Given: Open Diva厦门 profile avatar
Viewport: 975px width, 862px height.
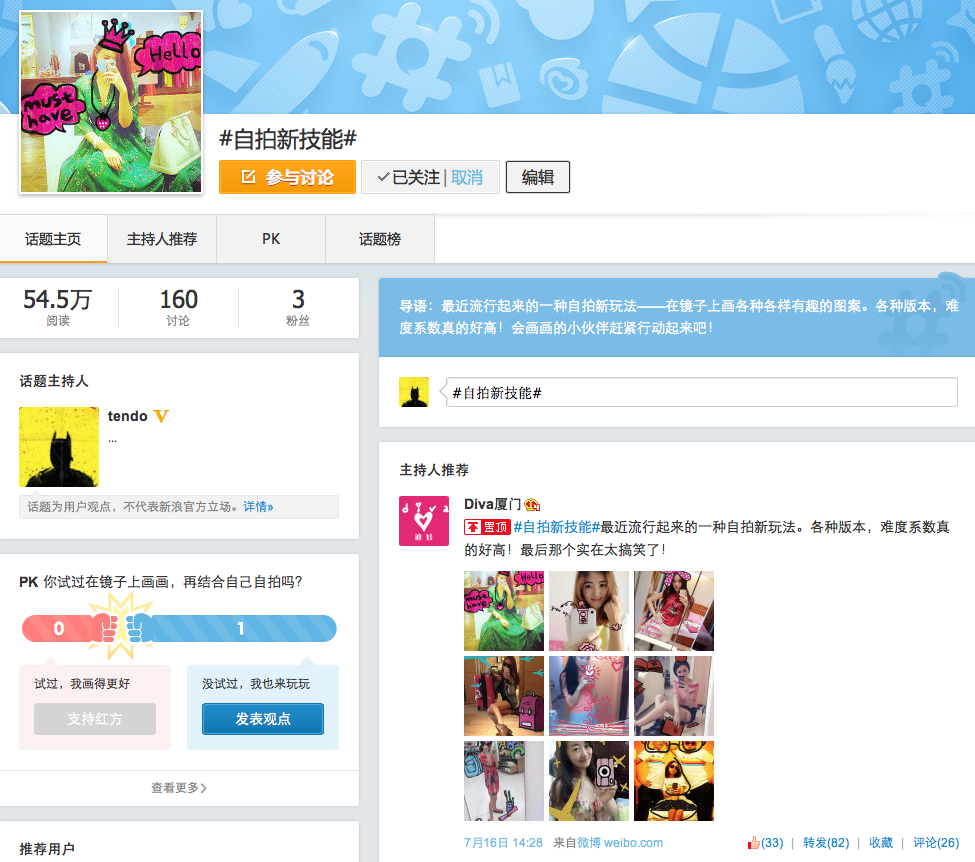Looking at the screenshot, I should [x=424, y=521].
